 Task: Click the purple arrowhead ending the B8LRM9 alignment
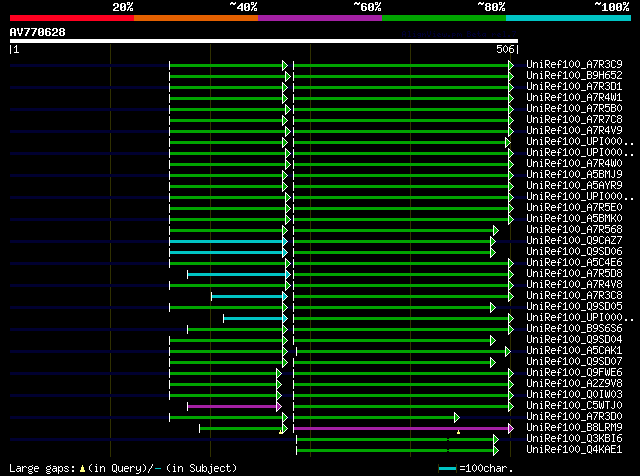coord(511,429)
